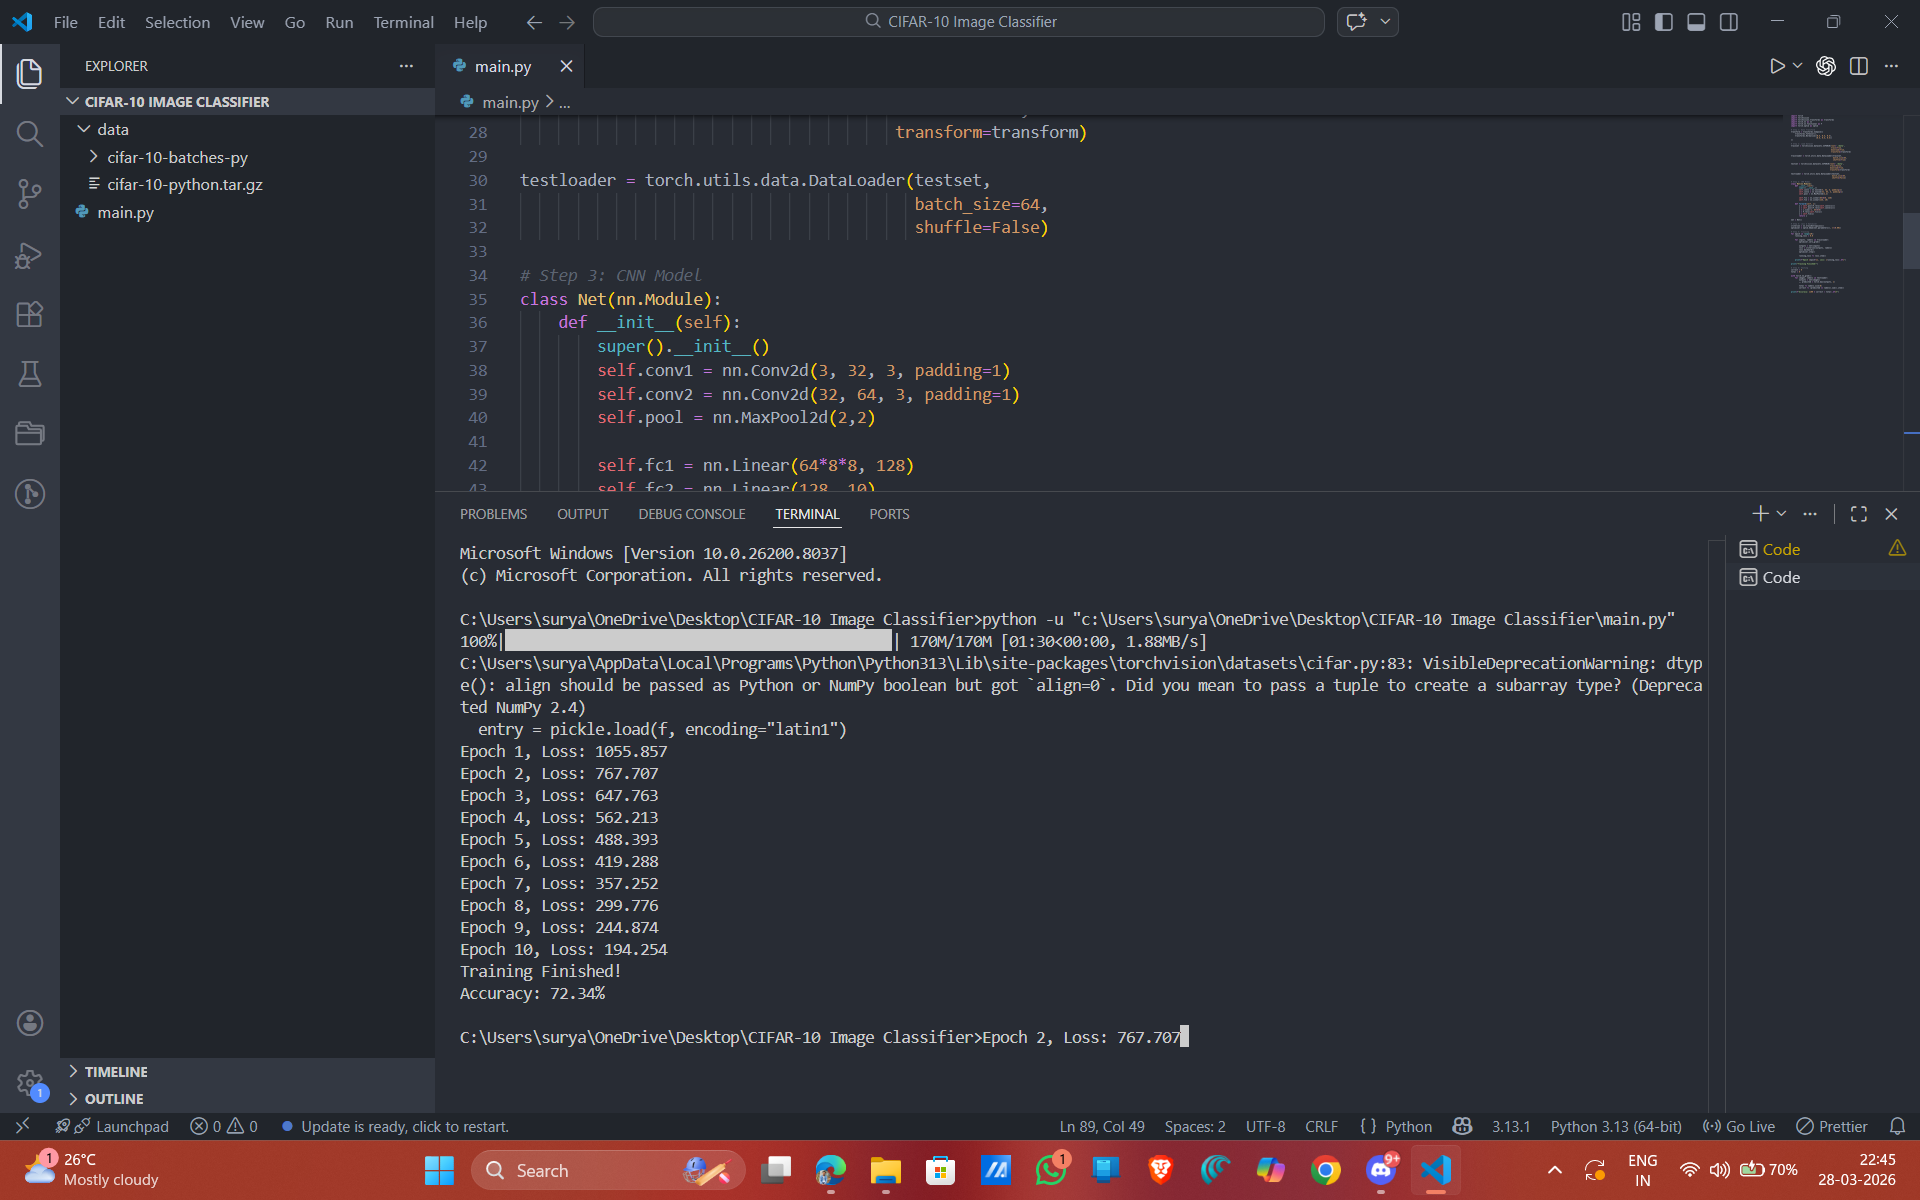Click the editor vertical scrollbar slider

[1911, 241]
